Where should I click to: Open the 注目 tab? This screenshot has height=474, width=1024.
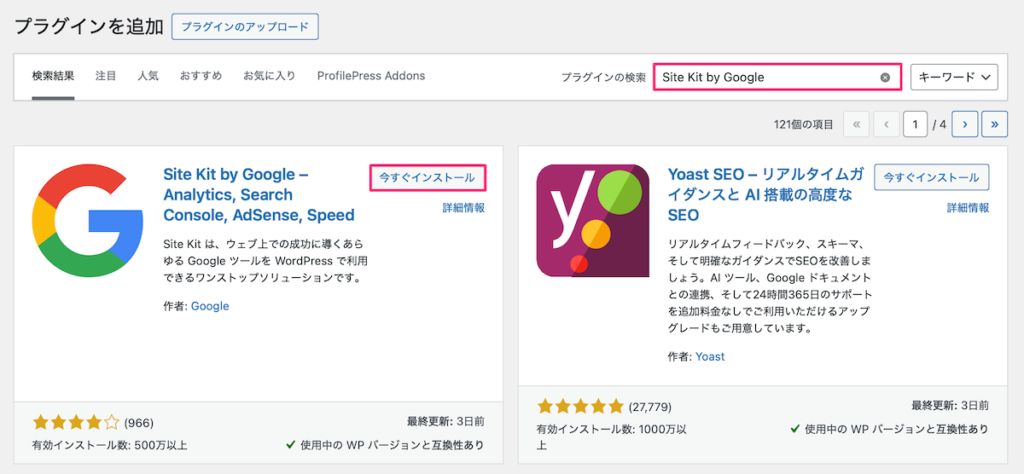click(106, 76)
